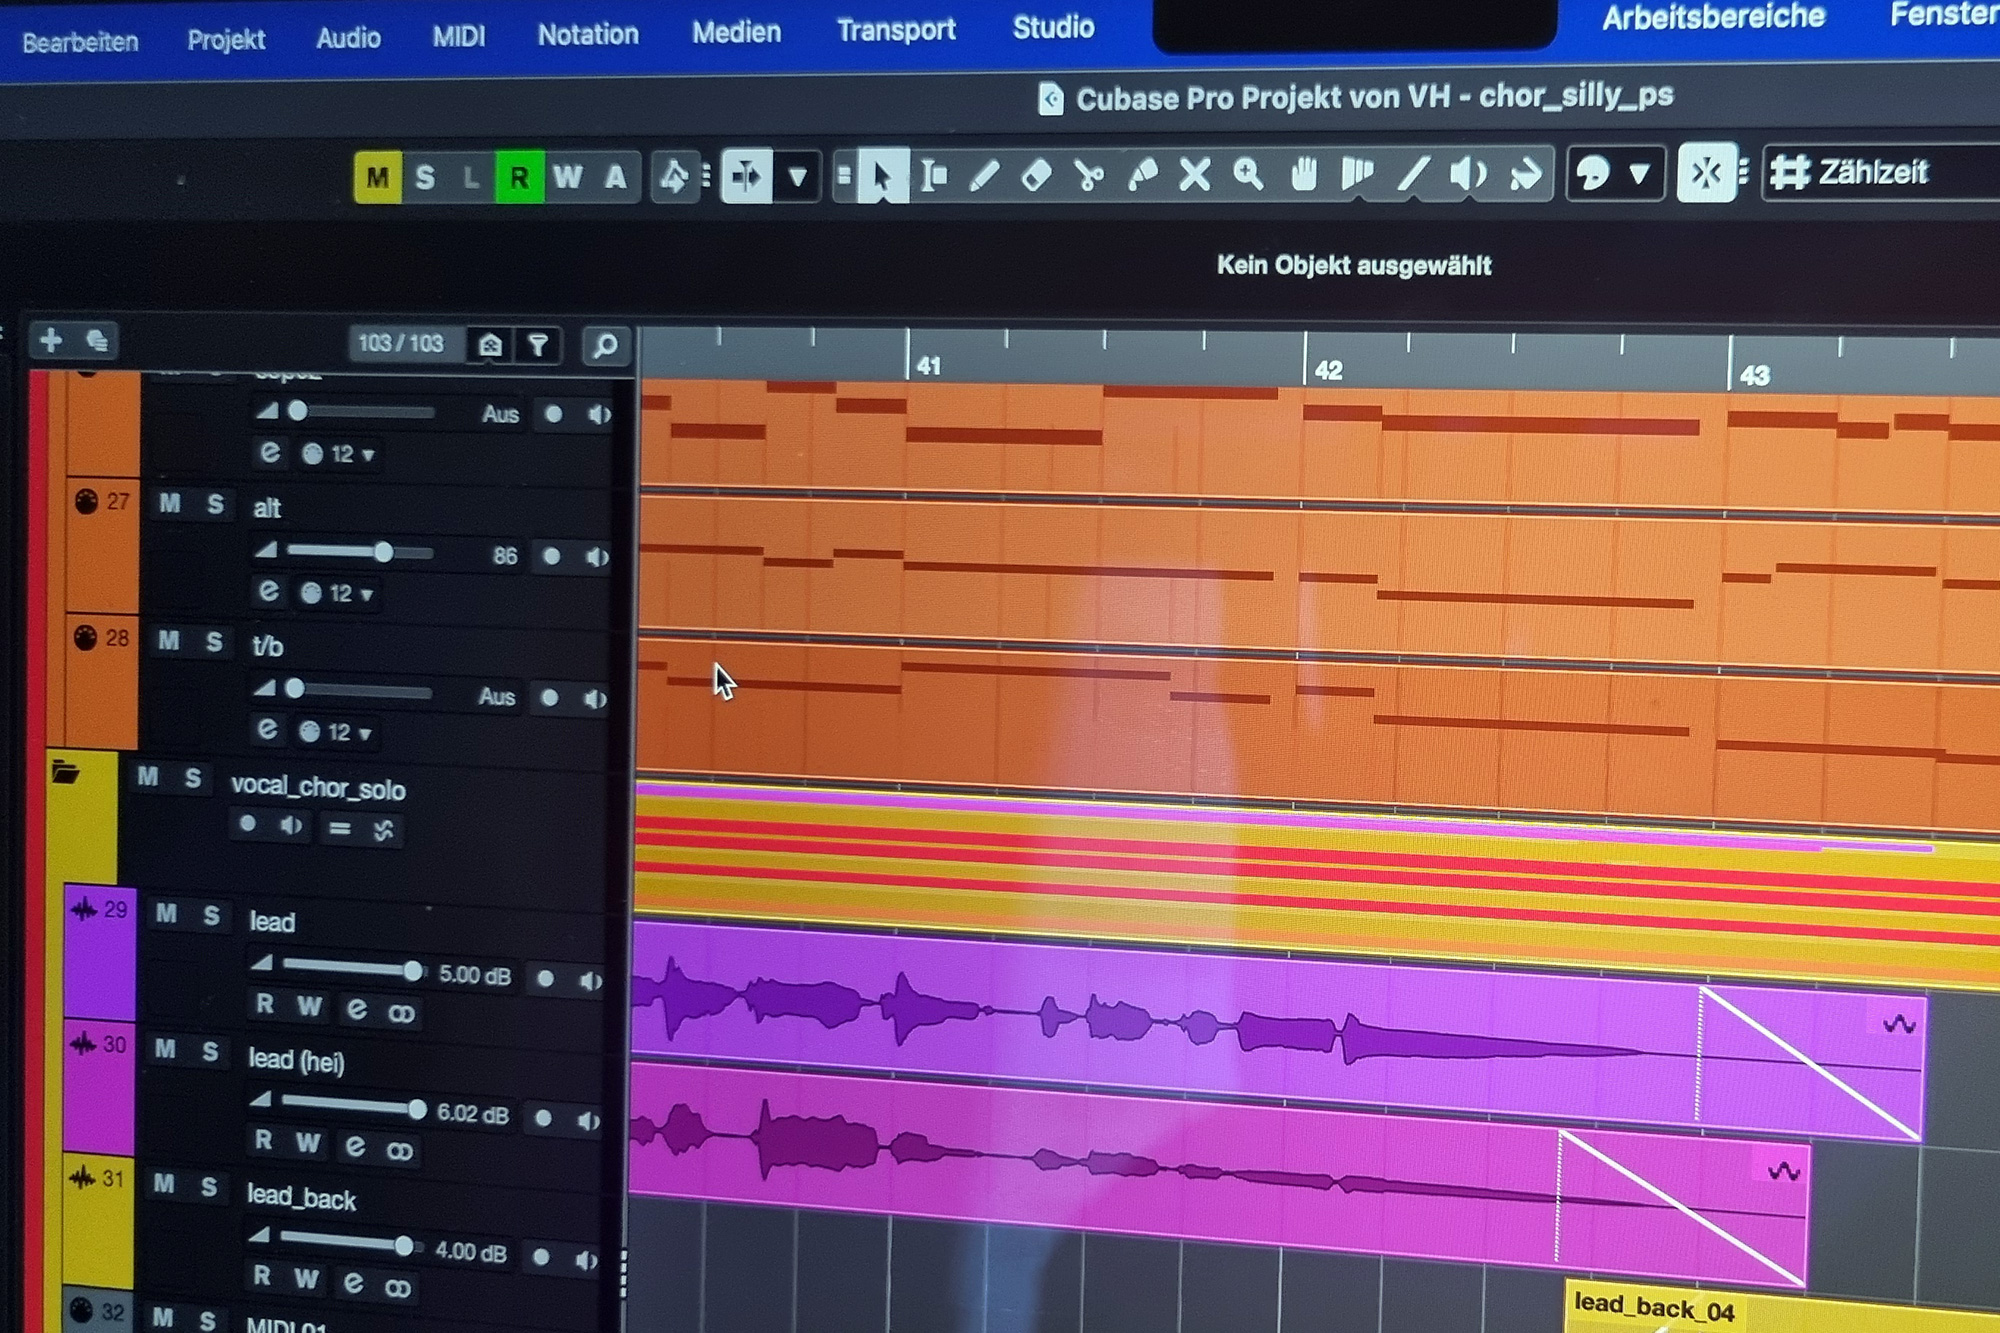Select the Glue tool
Screen dimensions: 2000x1333
[x=1141, y=176]
